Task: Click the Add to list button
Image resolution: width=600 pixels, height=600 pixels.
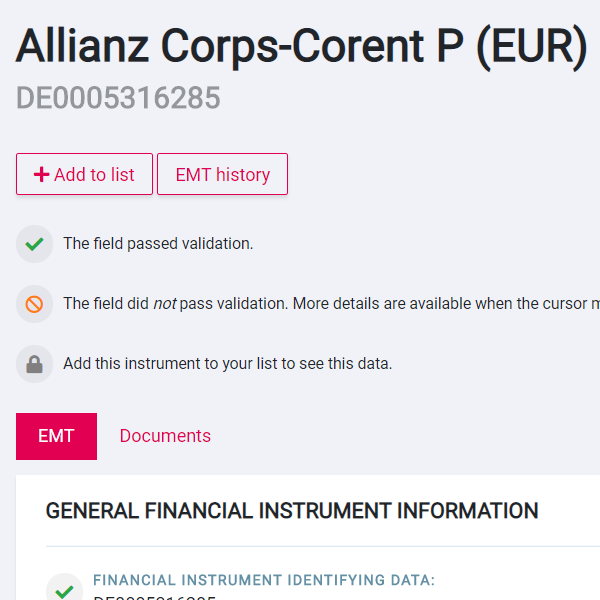Action: (84, 174)
